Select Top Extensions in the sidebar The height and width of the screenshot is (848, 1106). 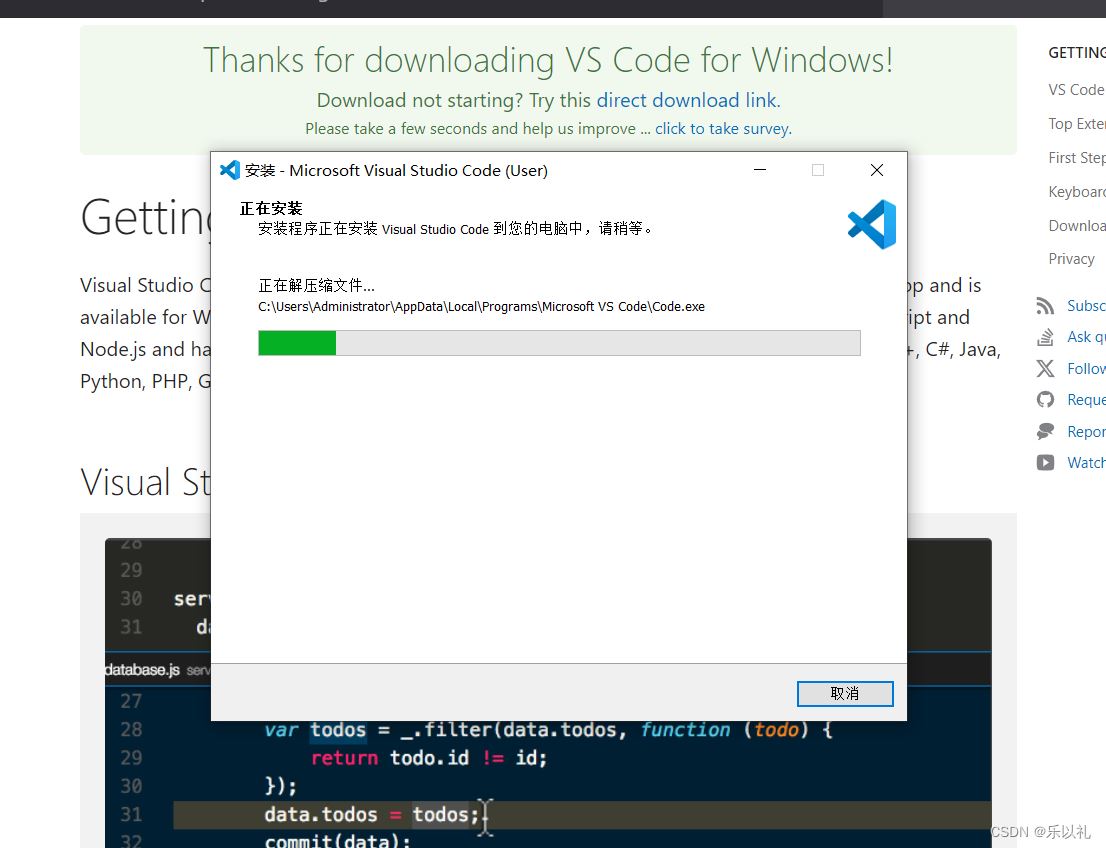[1076, 123]
